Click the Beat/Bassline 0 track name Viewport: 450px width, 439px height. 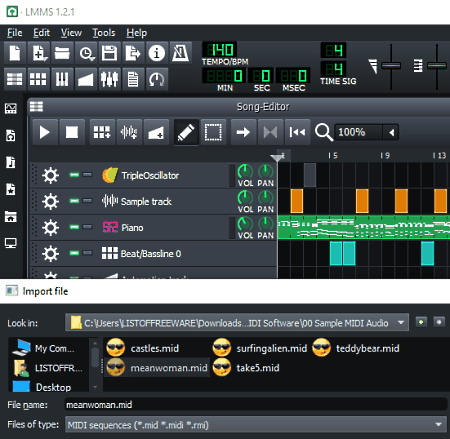pos(151,254)
